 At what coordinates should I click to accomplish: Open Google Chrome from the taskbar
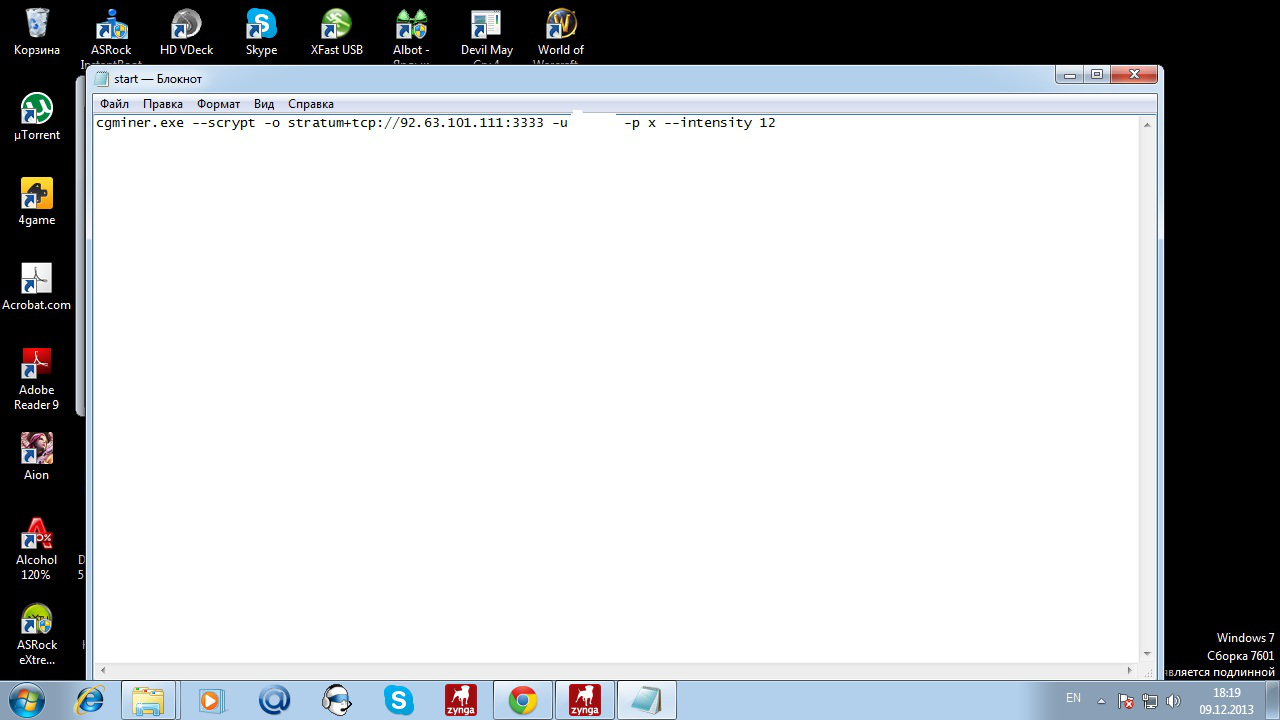click(522, 700)
